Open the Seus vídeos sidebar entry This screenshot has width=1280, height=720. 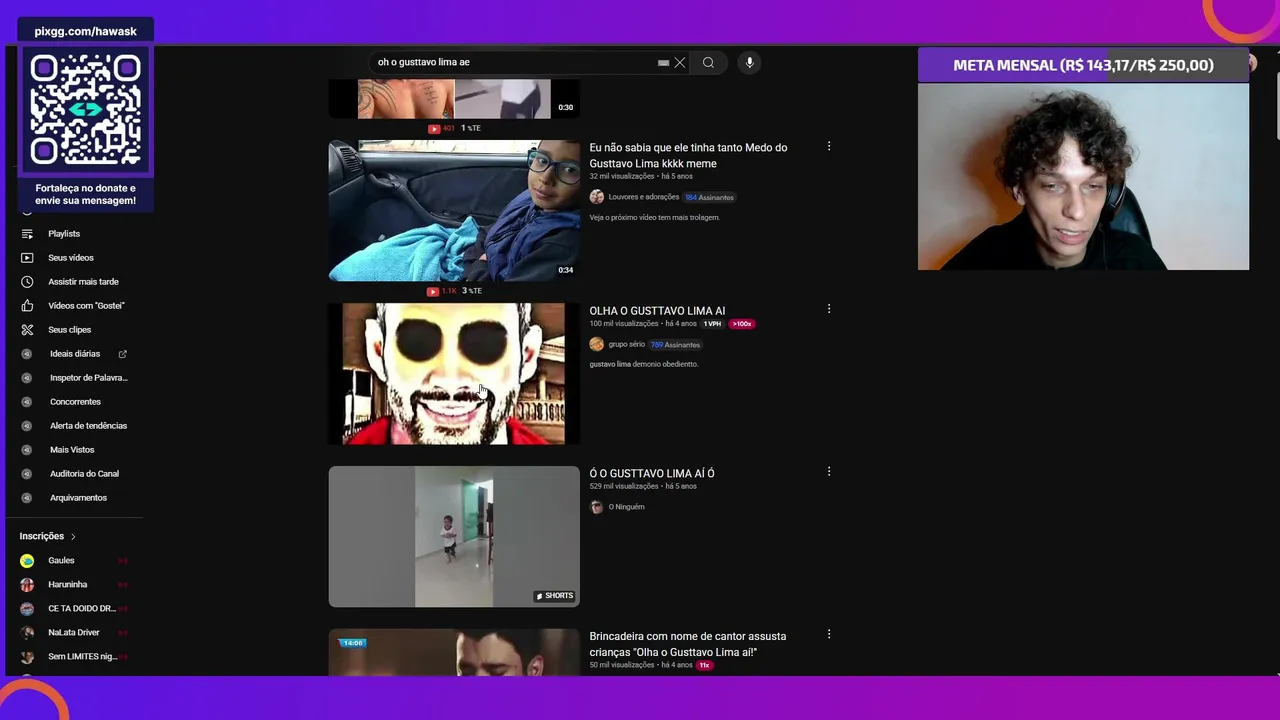click(71, 258)
